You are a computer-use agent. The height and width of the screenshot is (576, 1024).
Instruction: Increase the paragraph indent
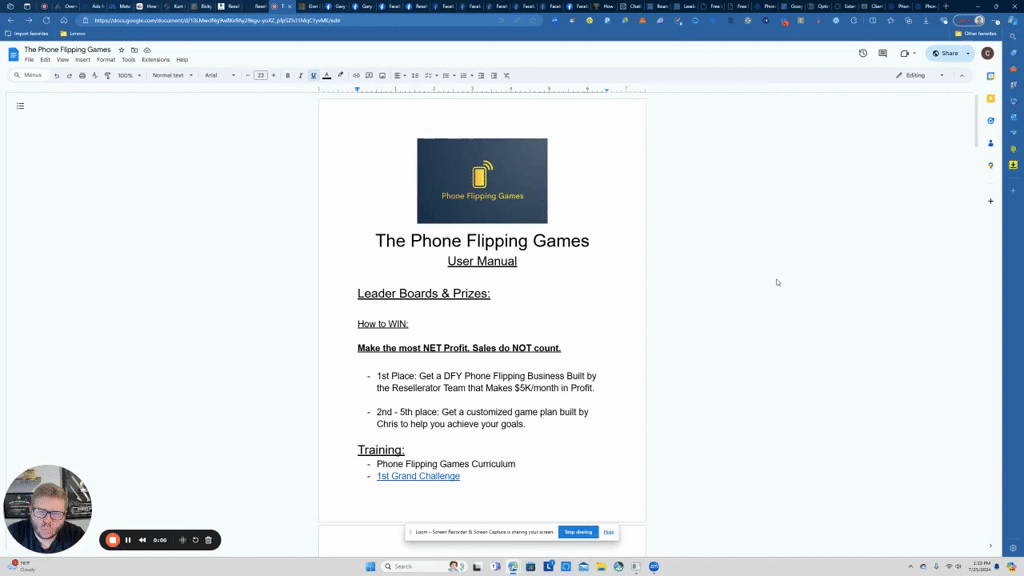pos(494,76)
